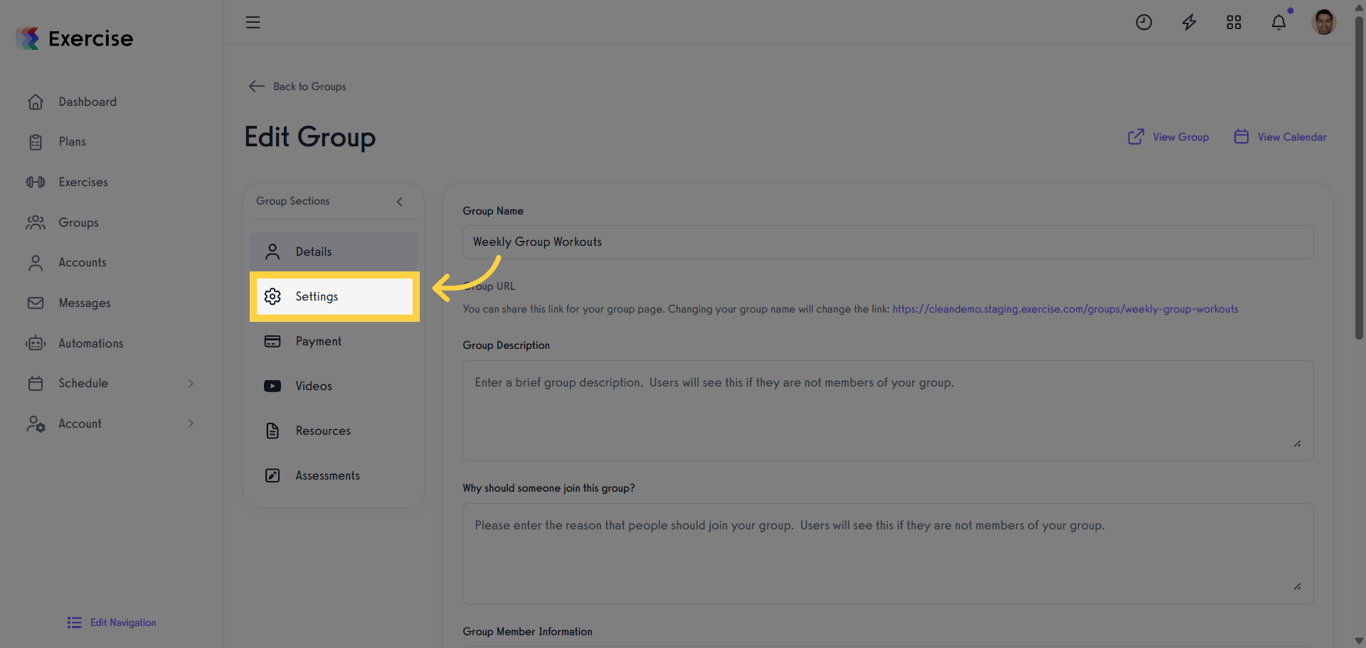Select the Videos group section
The width and height of the screenshot is (1366, 648).
pos(334,386)
